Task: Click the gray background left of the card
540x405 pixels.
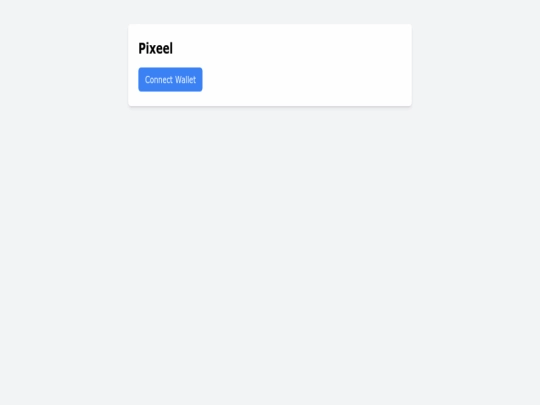Action: (64, 65)
